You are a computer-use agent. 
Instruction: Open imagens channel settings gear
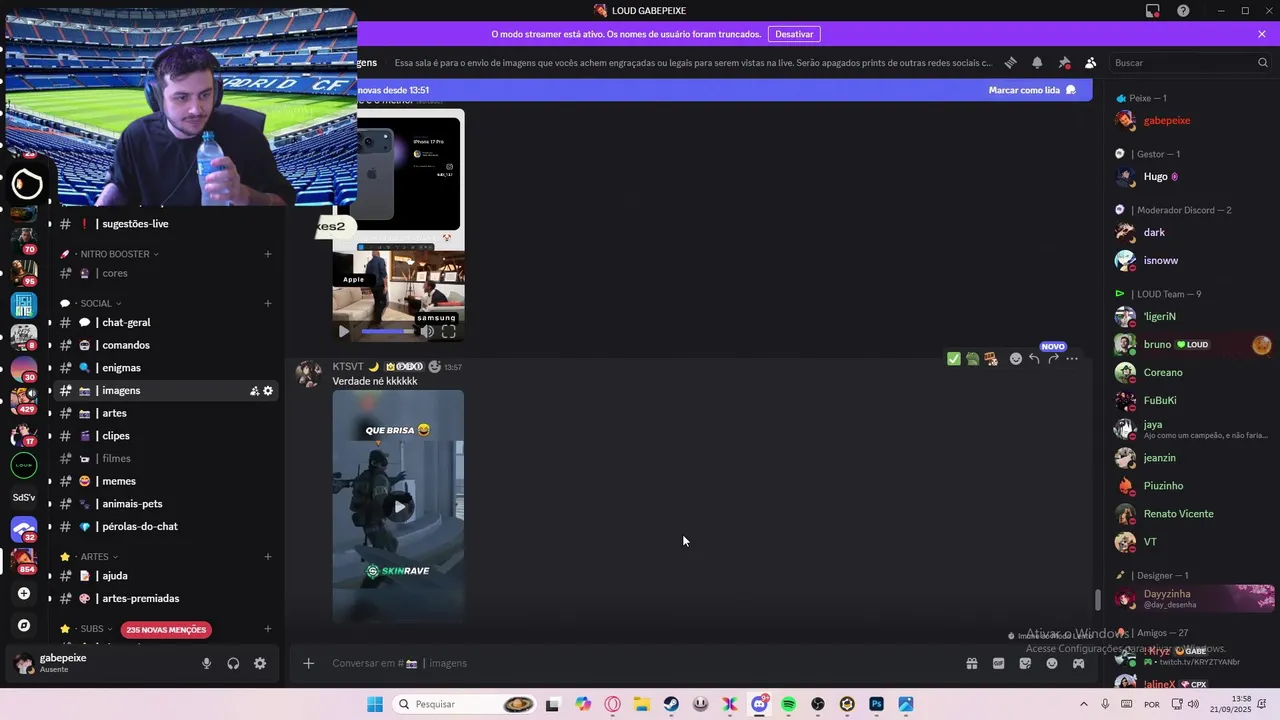[x=268, y=391]
